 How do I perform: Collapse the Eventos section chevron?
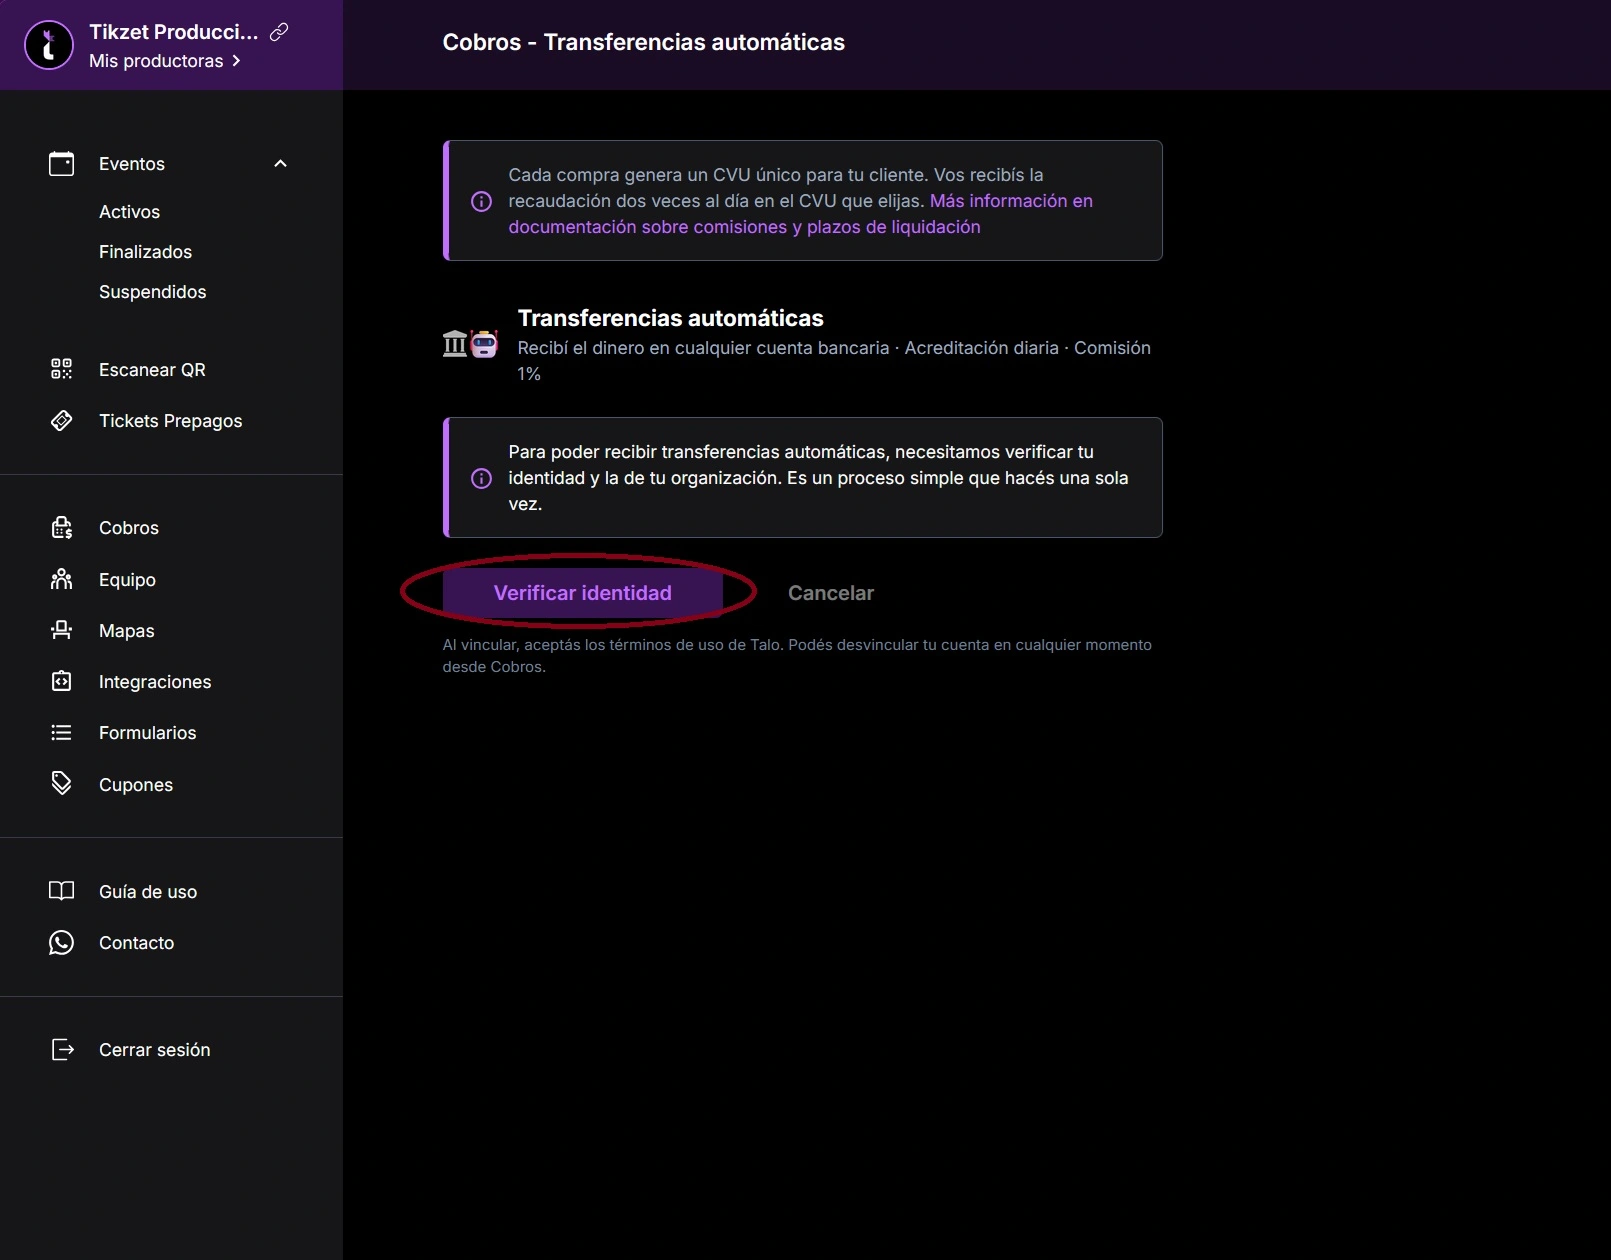pyautogui.click(x=280, y=164)
